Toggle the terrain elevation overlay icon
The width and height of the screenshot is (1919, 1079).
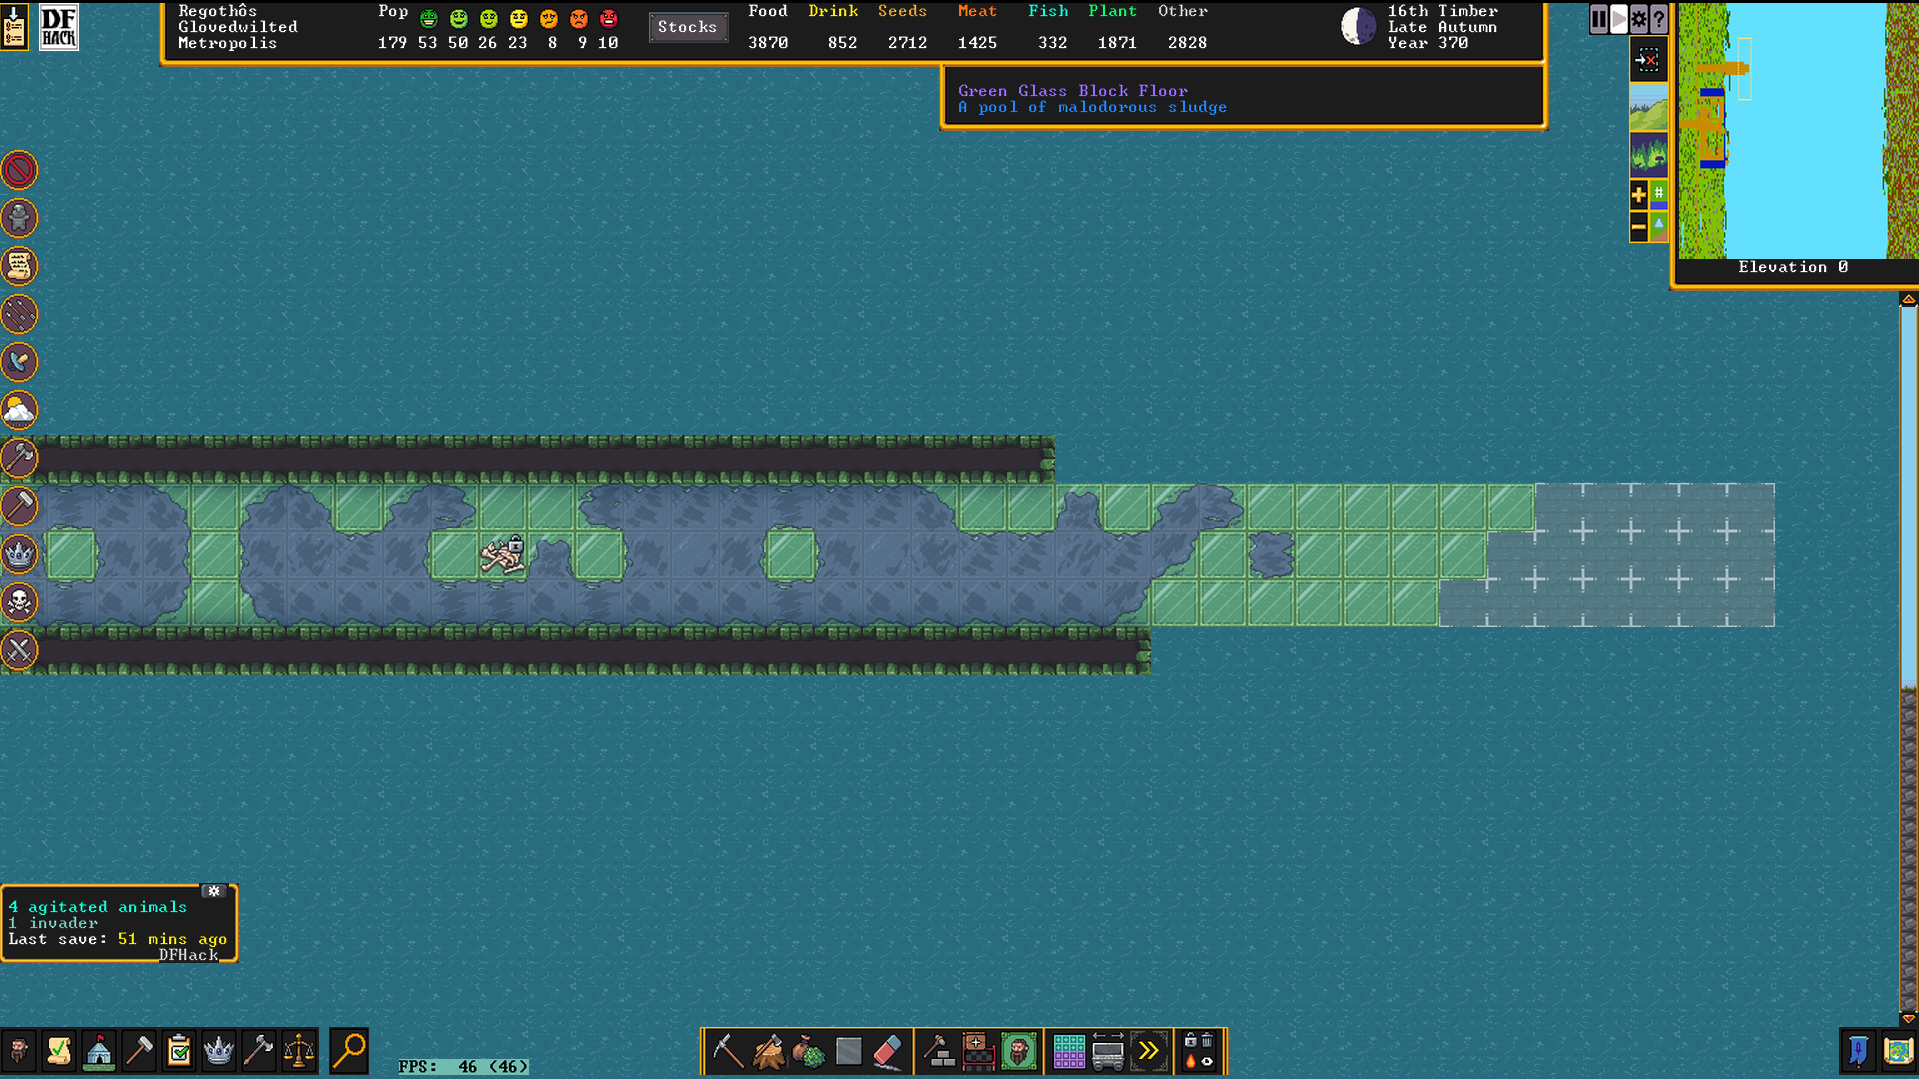(x=1658, y=227)
